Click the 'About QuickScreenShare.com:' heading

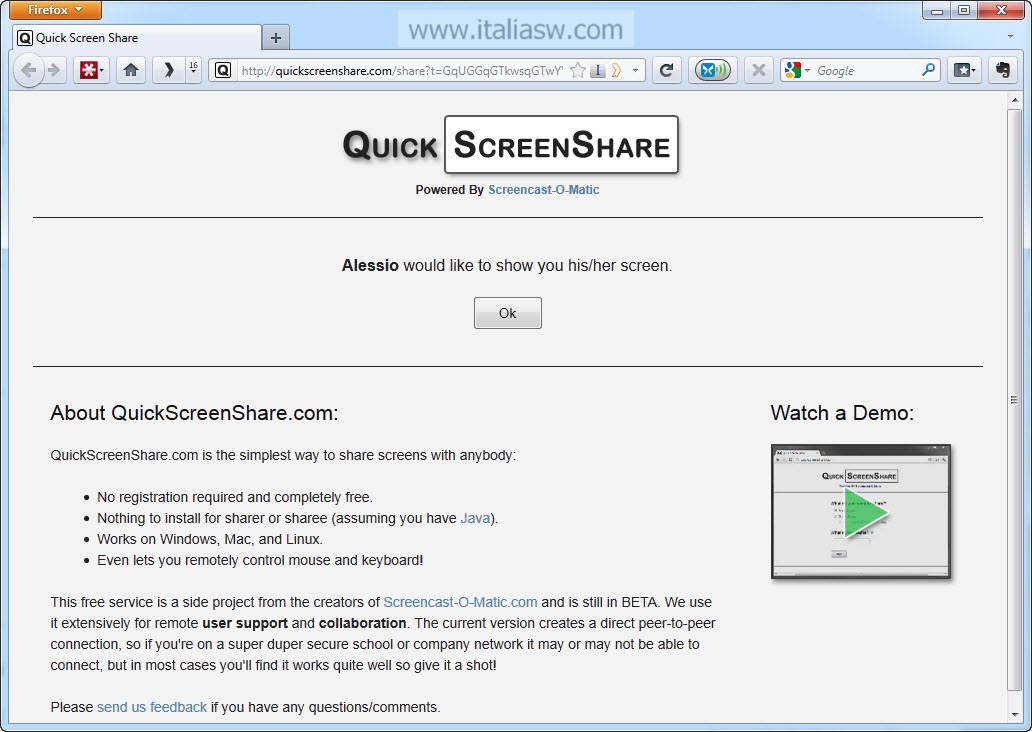click(x=194, y=413)
